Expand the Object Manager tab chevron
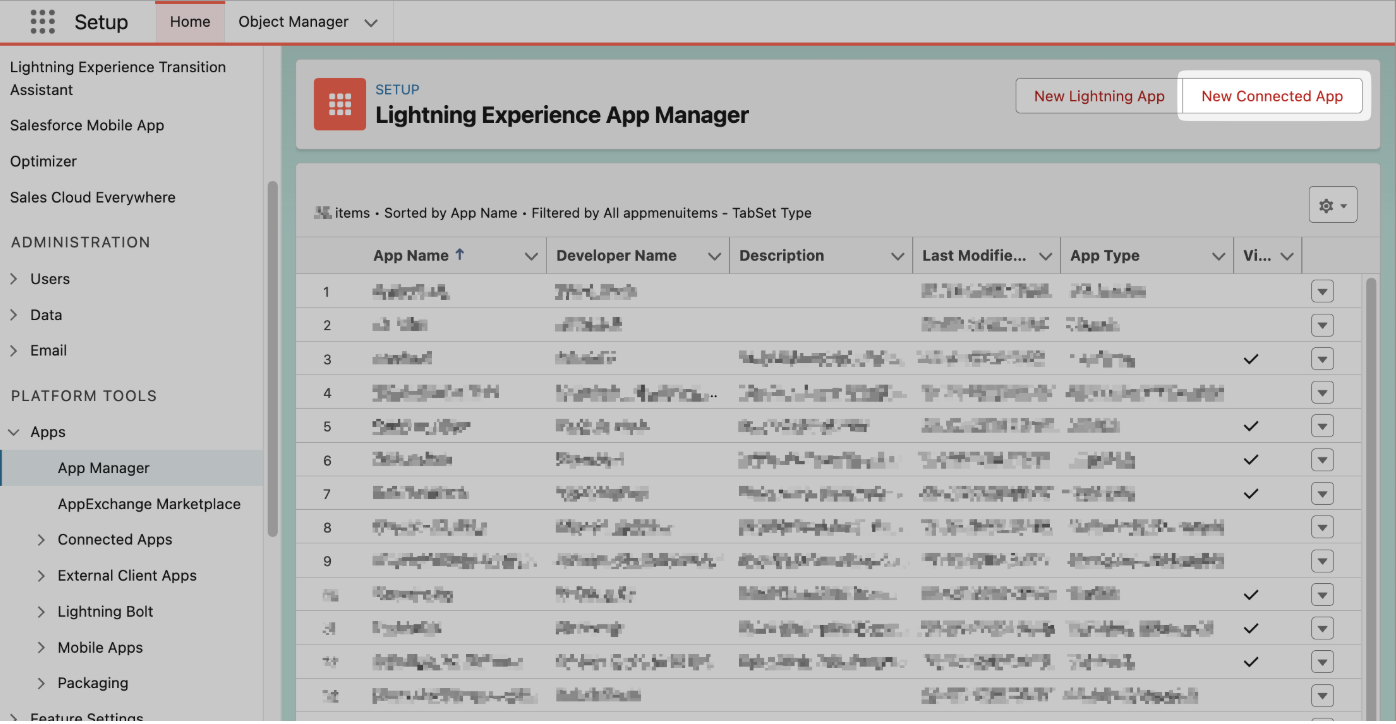 click(371, 22)
